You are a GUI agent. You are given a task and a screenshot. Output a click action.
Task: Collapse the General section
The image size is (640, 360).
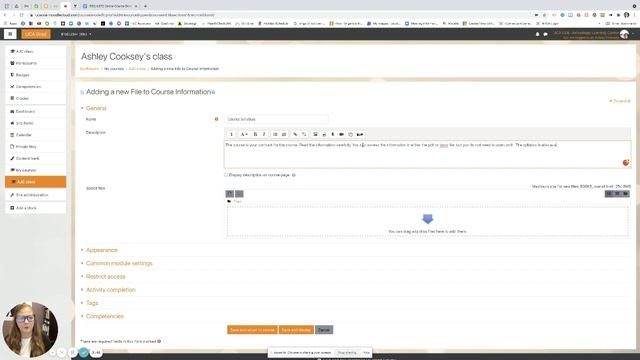pos(96,108)
